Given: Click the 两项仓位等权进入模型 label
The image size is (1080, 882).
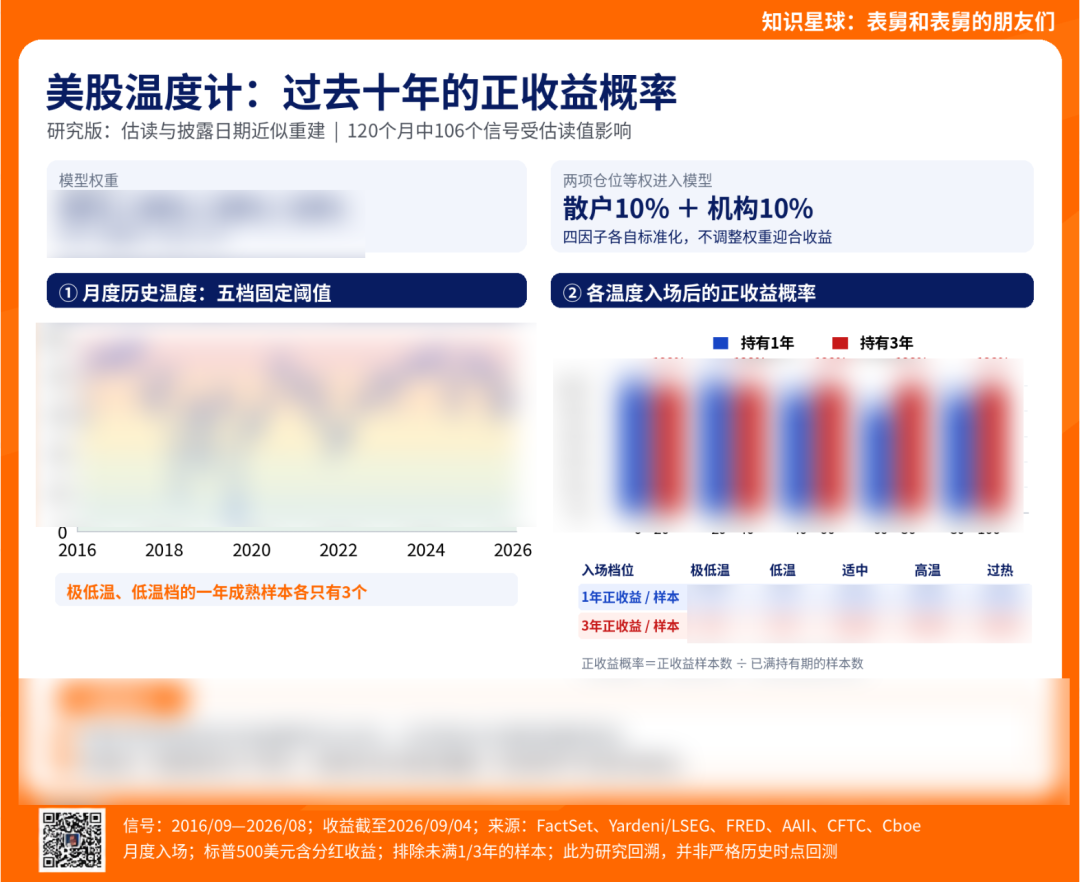Looking at the screenshot, I should 637,180.
